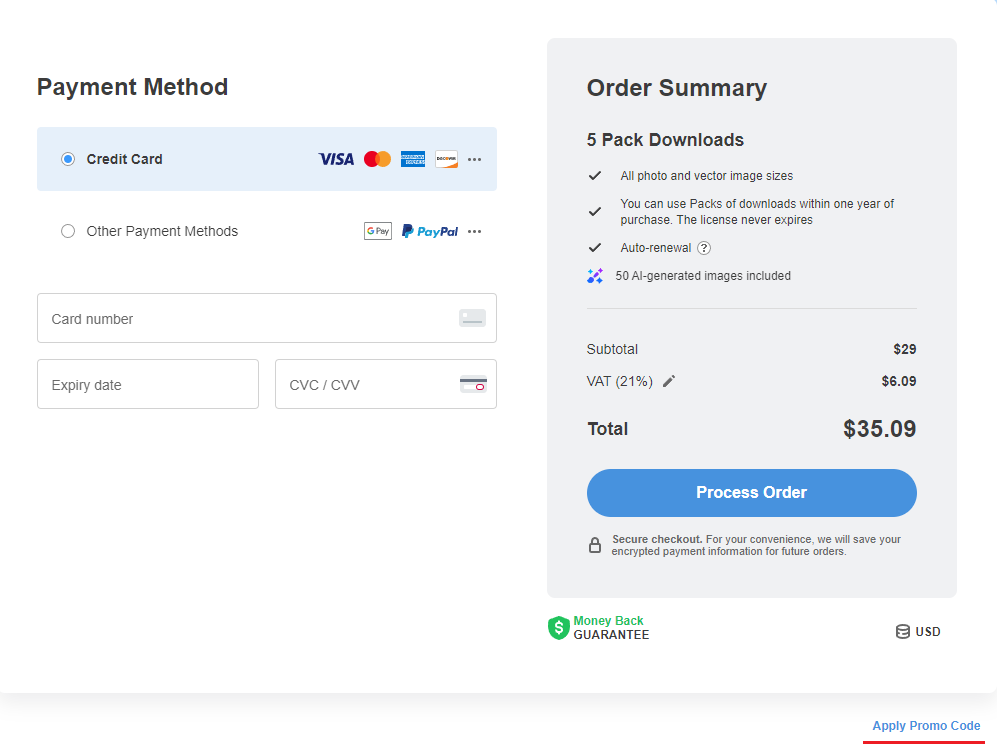Click the Mastercard logo icon
997x750 pixels.
click(377, 159)
